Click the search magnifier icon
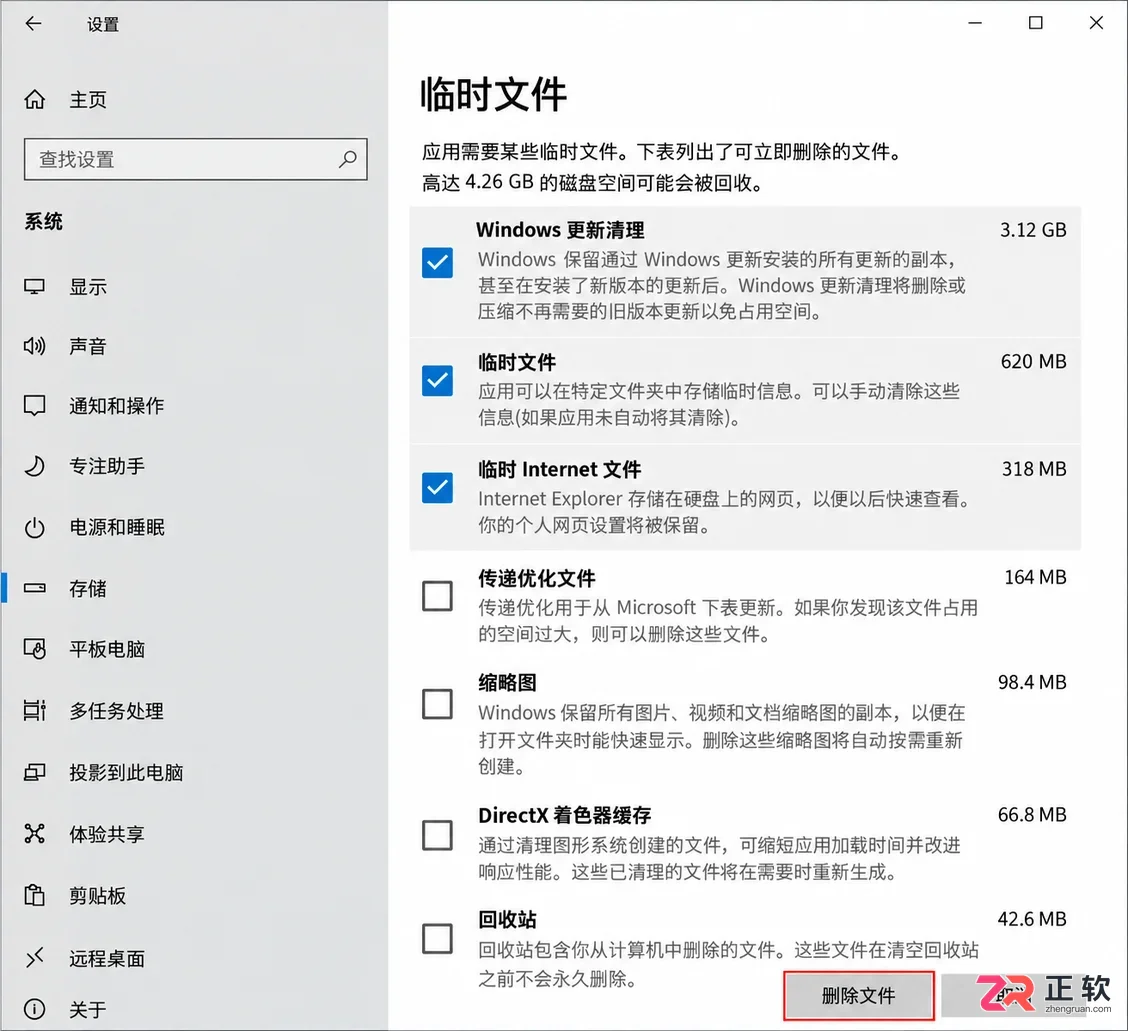Viewport: 1128px width, 1031px height. coord(347,159)
